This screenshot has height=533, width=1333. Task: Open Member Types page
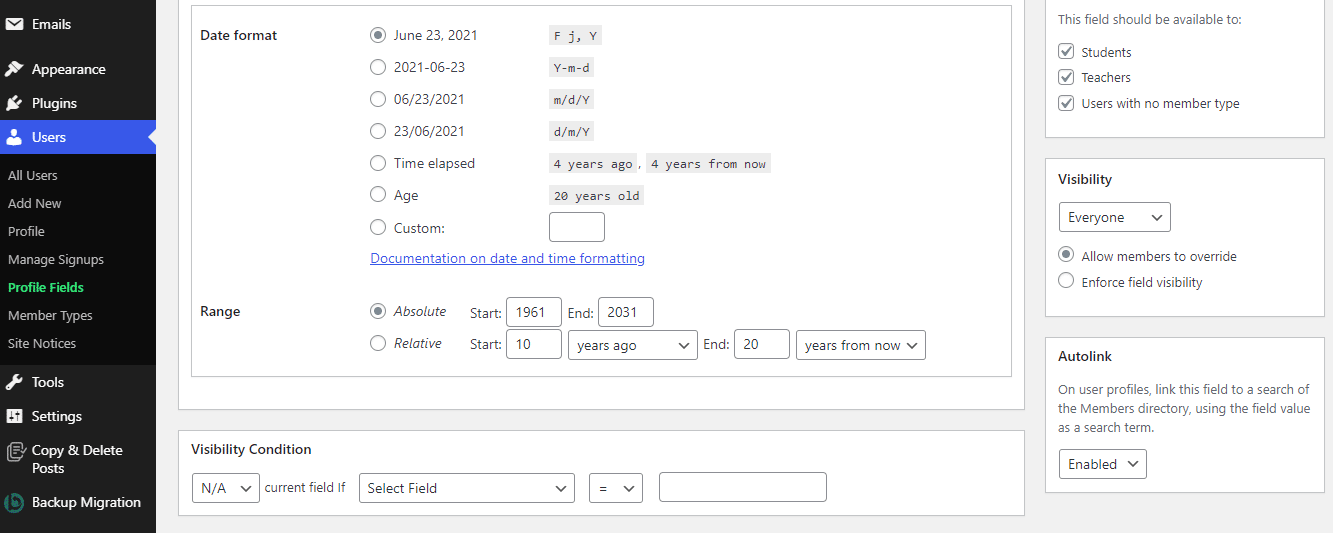pyautogui.click(x=50, y=315)
